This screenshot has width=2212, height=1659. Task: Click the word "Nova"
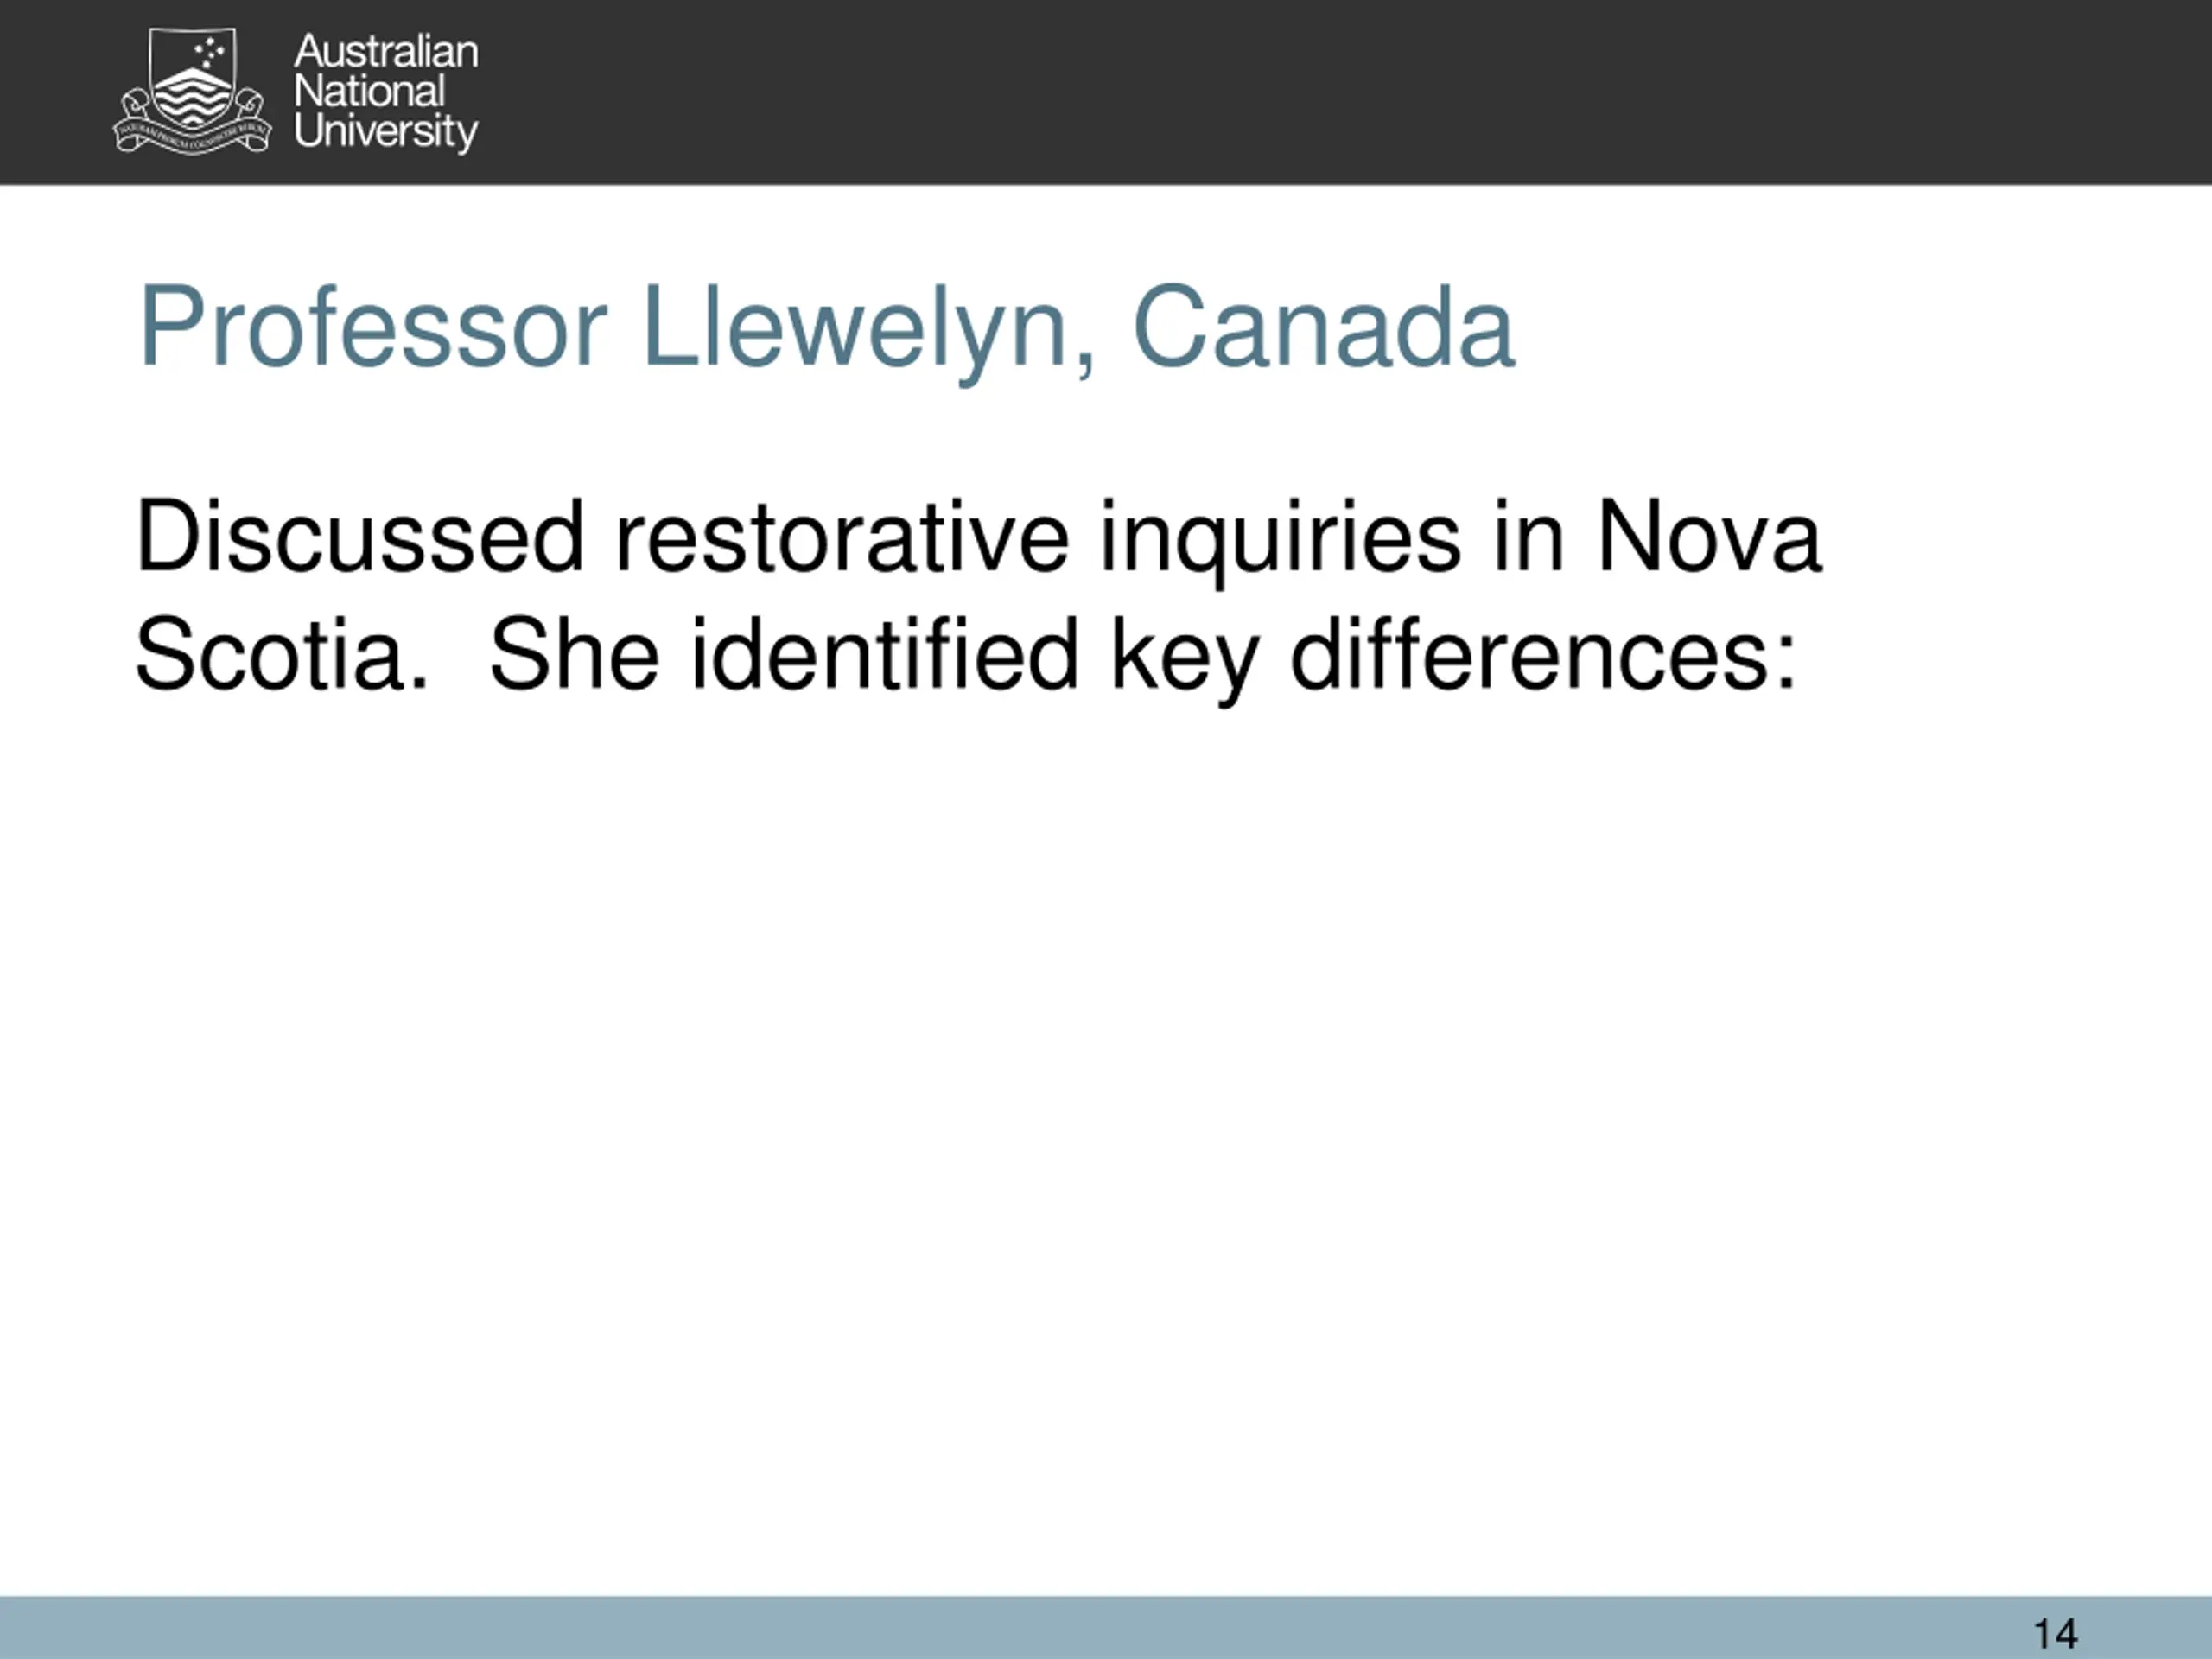pos(1709,537)
